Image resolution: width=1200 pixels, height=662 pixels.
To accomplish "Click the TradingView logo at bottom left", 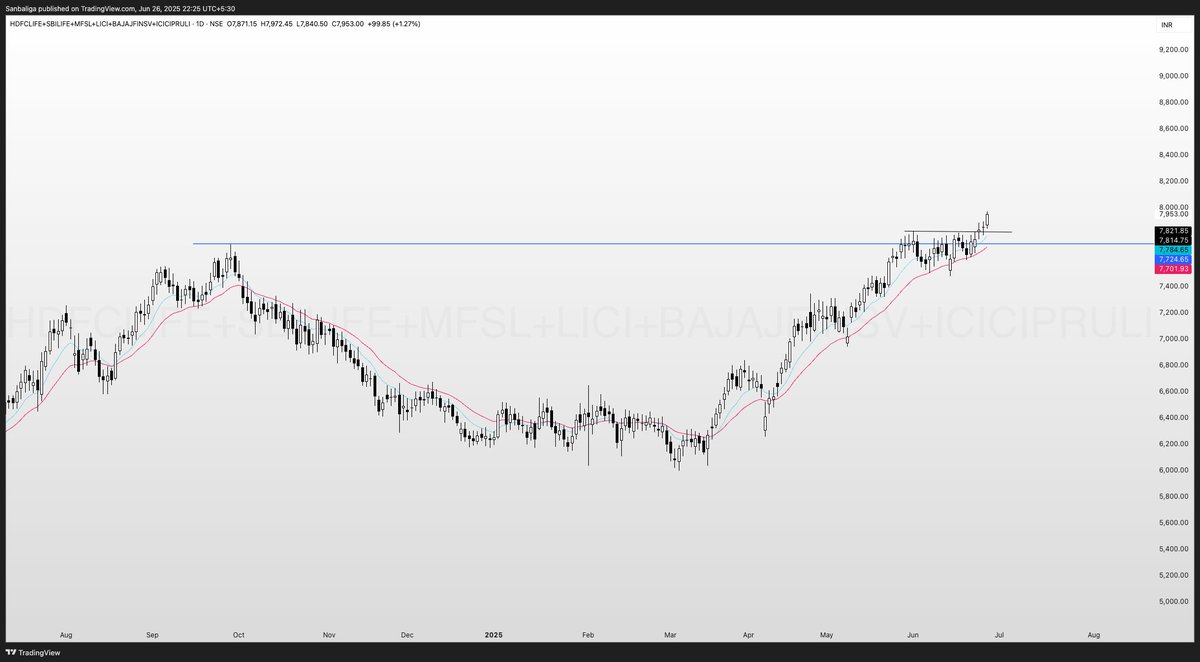I will tap(32, 653).
